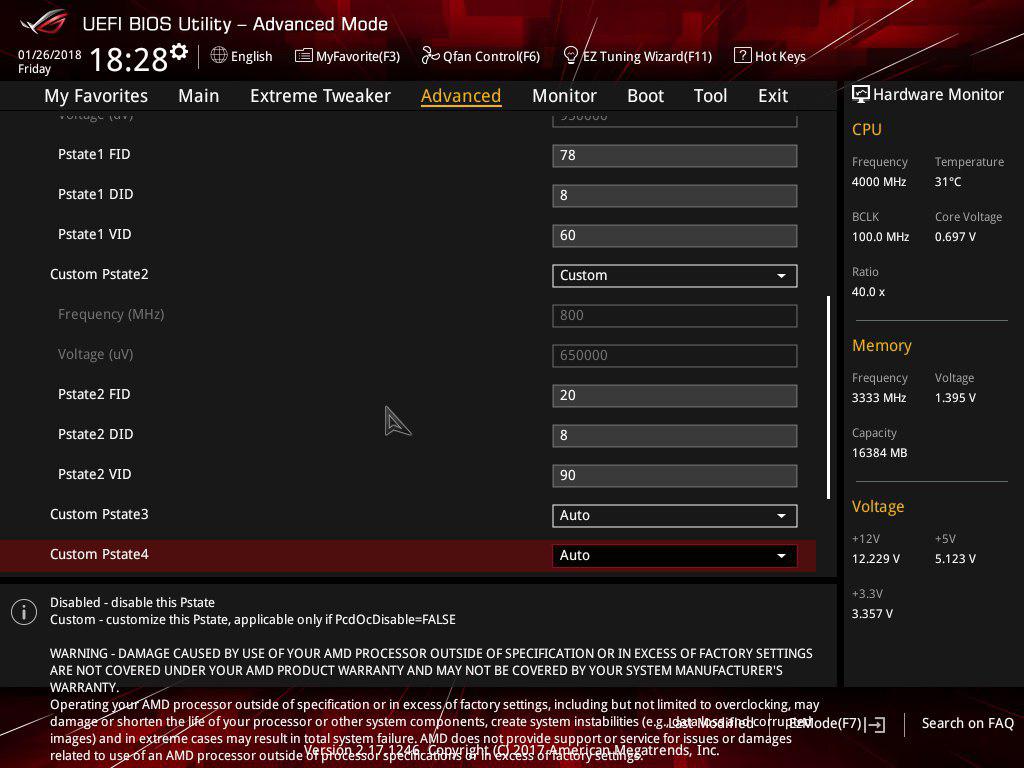
Task: Click the CPU frequency value 4000 MHz
Action: (x=879, y=182)
